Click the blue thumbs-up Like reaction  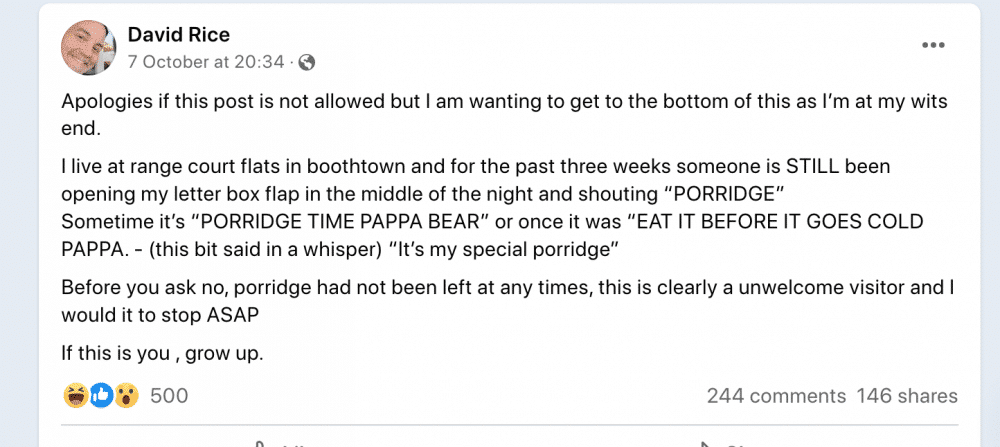[101, 396]
